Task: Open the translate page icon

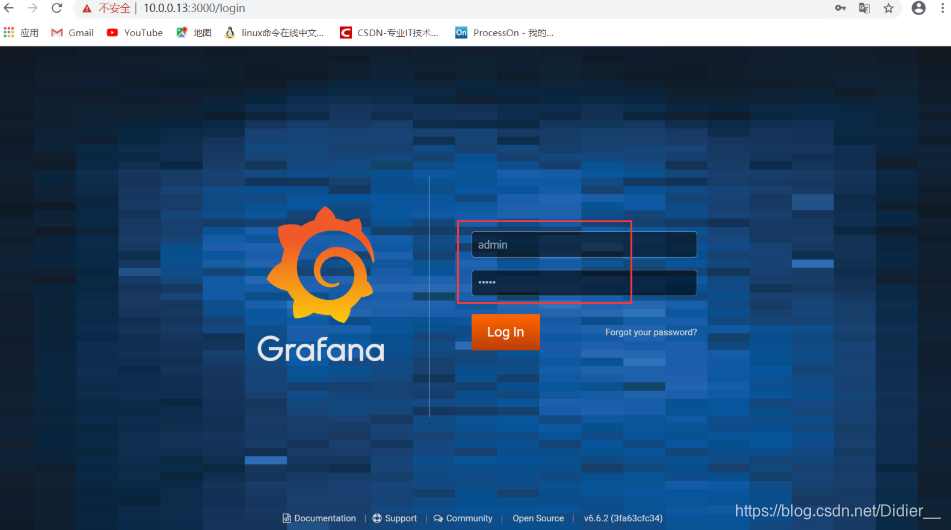Action: point(864,8)
